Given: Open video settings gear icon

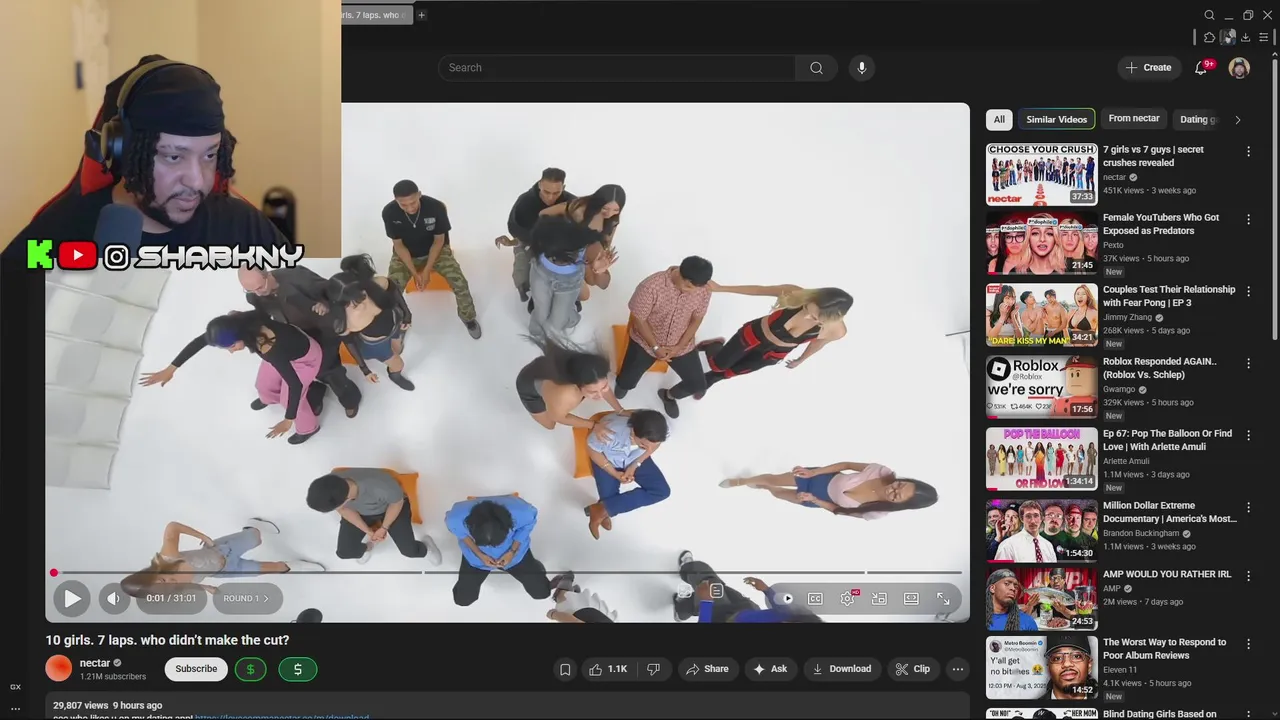Looking at the screenshot, I should (x=848, y=598).
